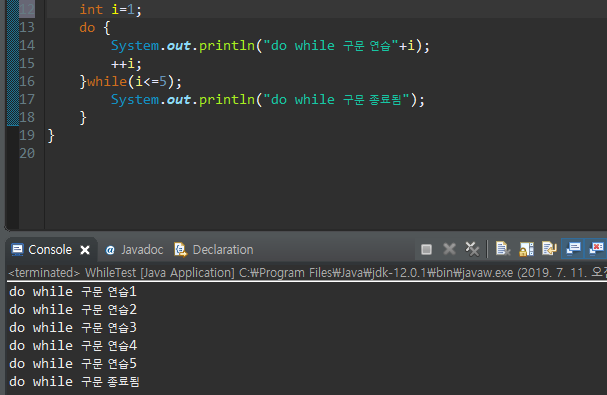
Task: Toggle show console when standard error changes
Action: [596, 249]
